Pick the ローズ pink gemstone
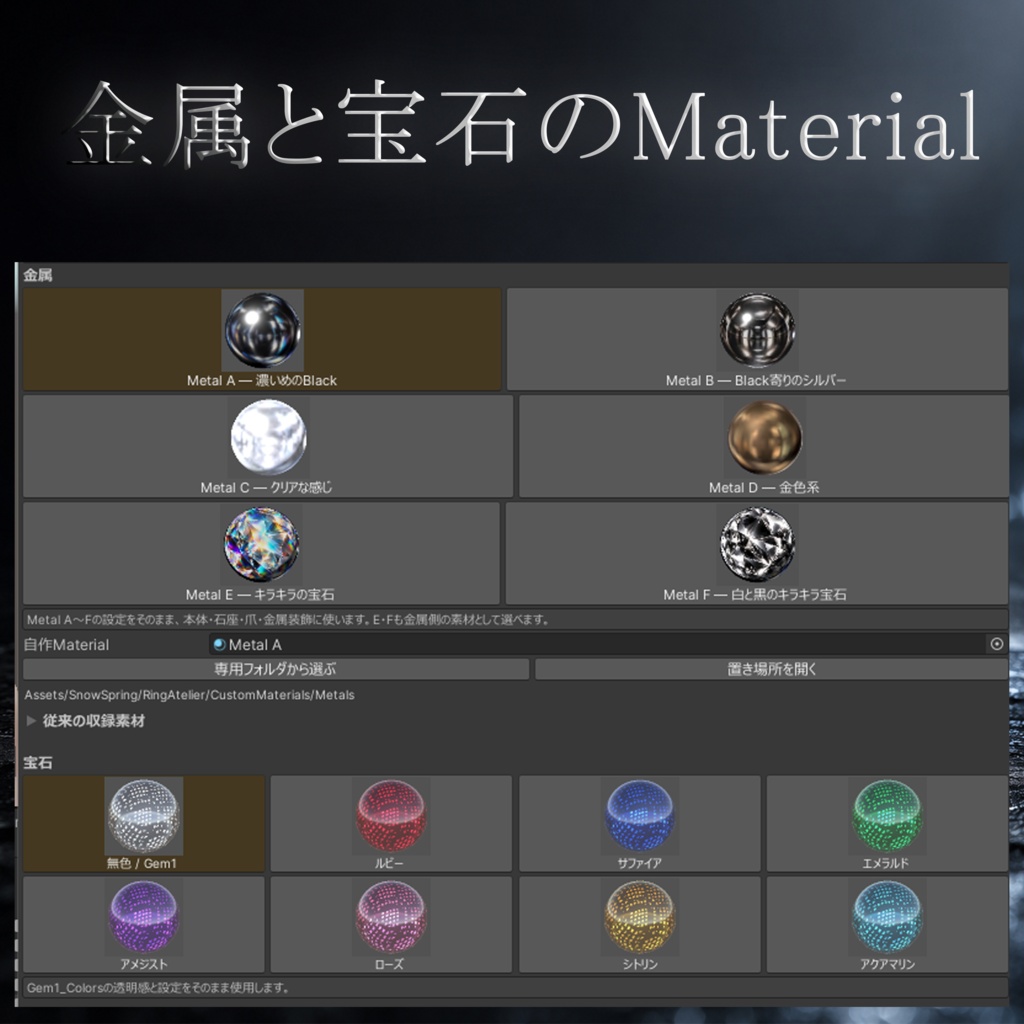Viewport: 1024px width, 1024px height. click(x=391, y=924)
